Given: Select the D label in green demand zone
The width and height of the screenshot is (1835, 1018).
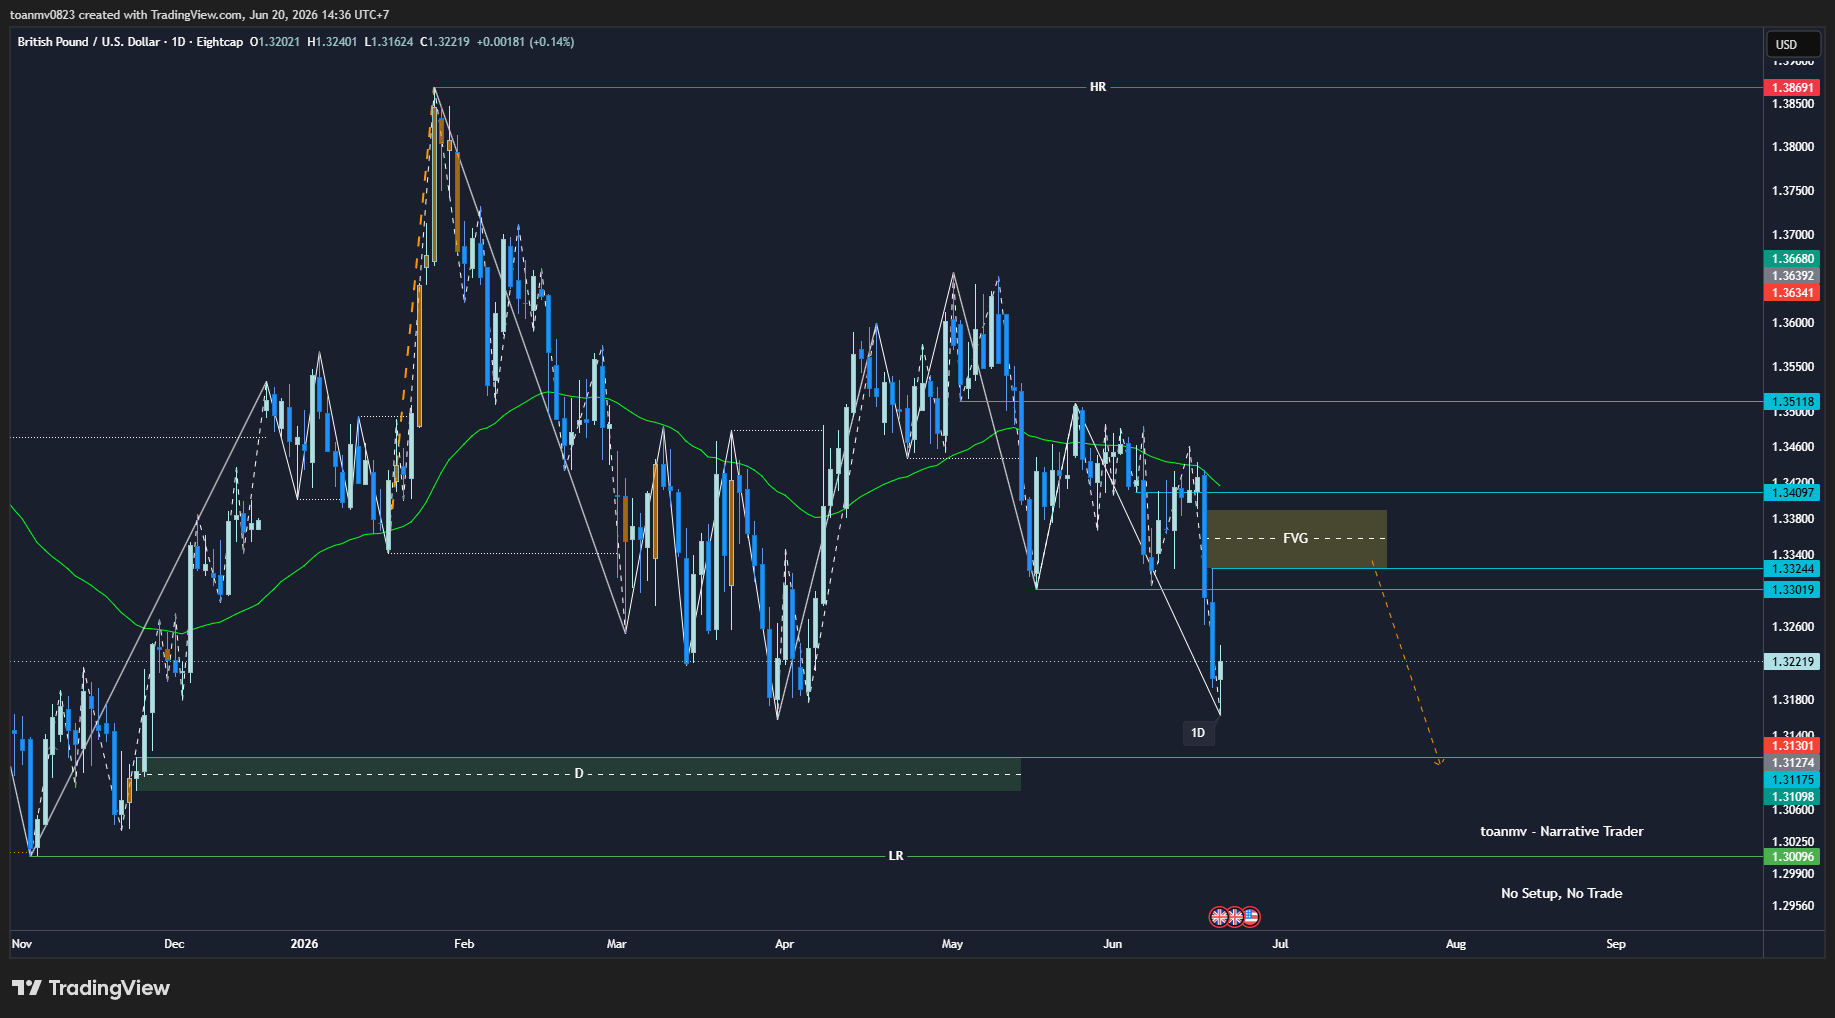Looking at the screenshot, I should click(578, 774).
